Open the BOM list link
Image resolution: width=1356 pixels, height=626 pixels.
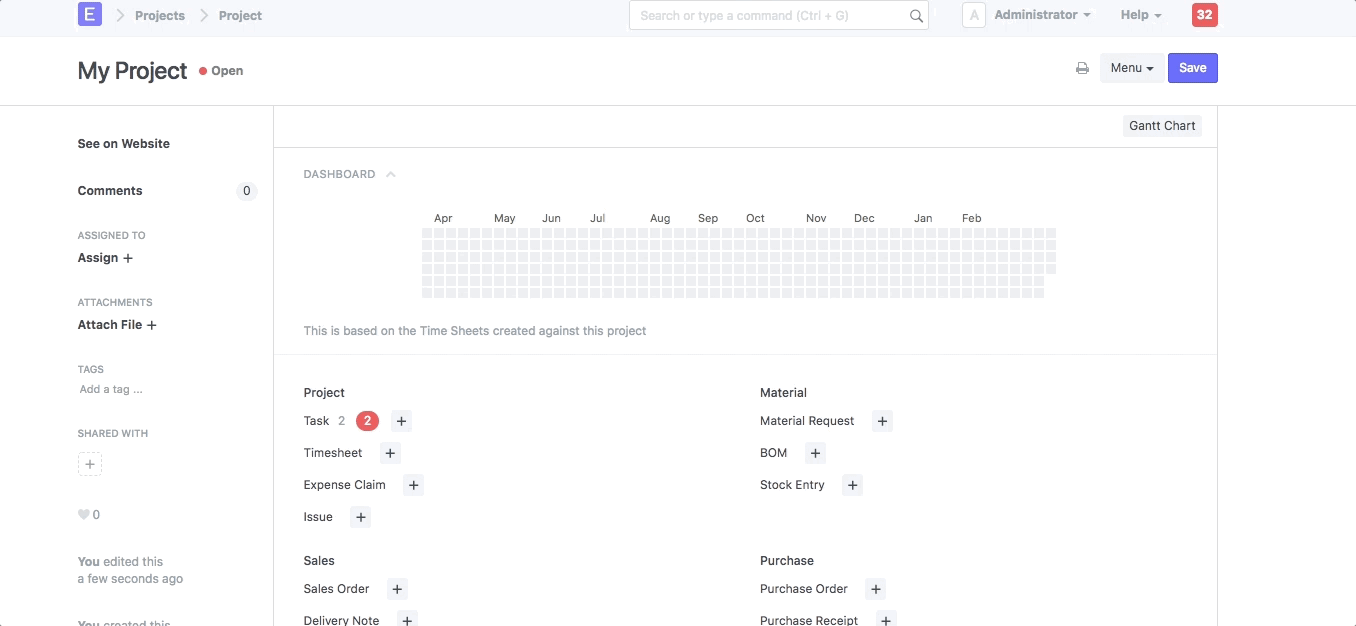click(x=774, y=453)
